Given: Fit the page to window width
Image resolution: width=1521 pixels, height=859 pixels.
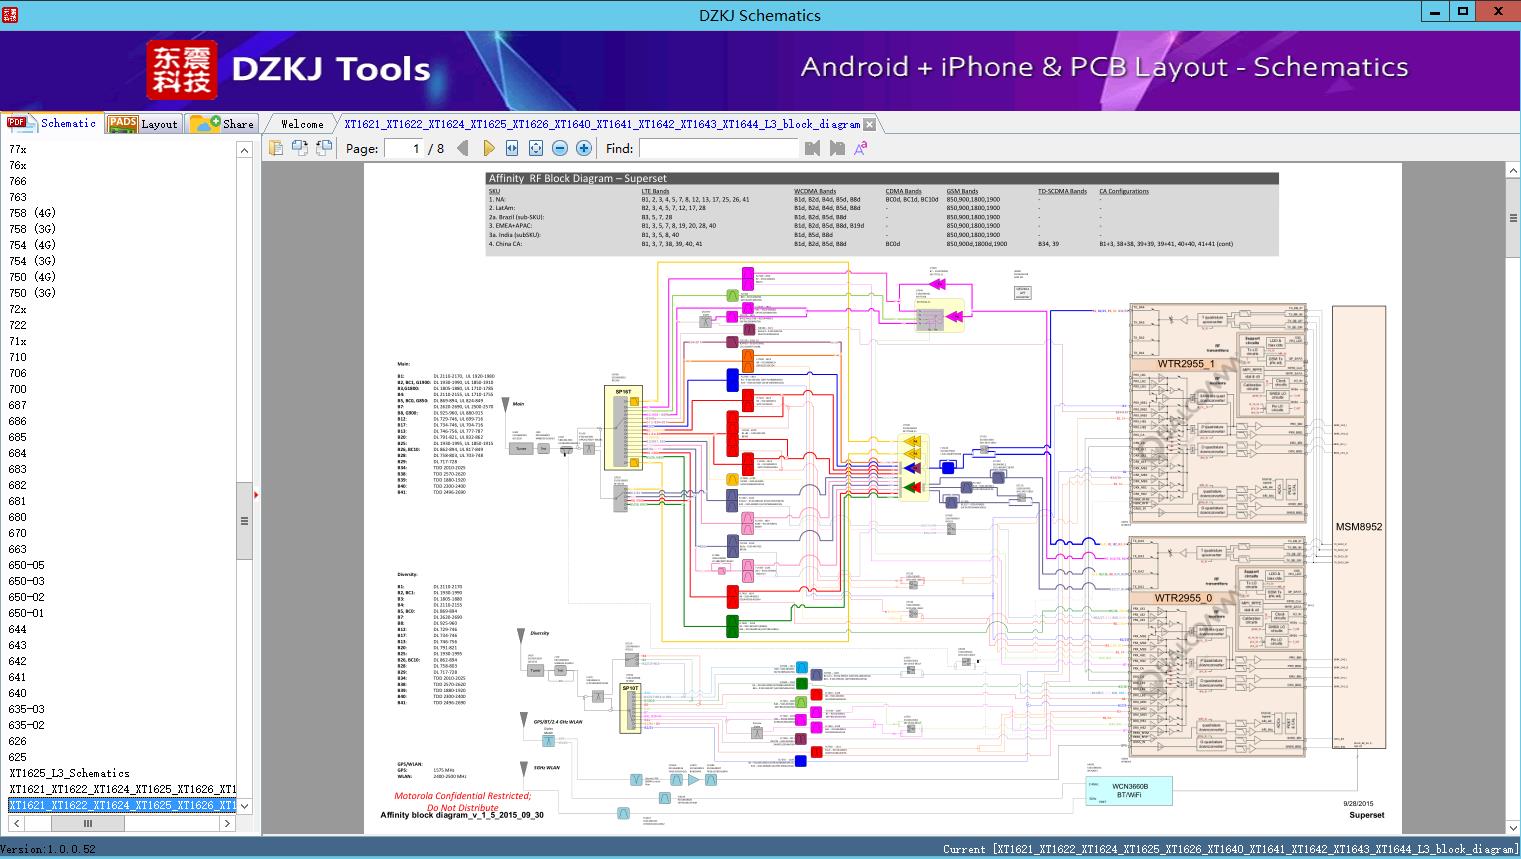Looking at the screenshot, I should (x=512, y=148).
